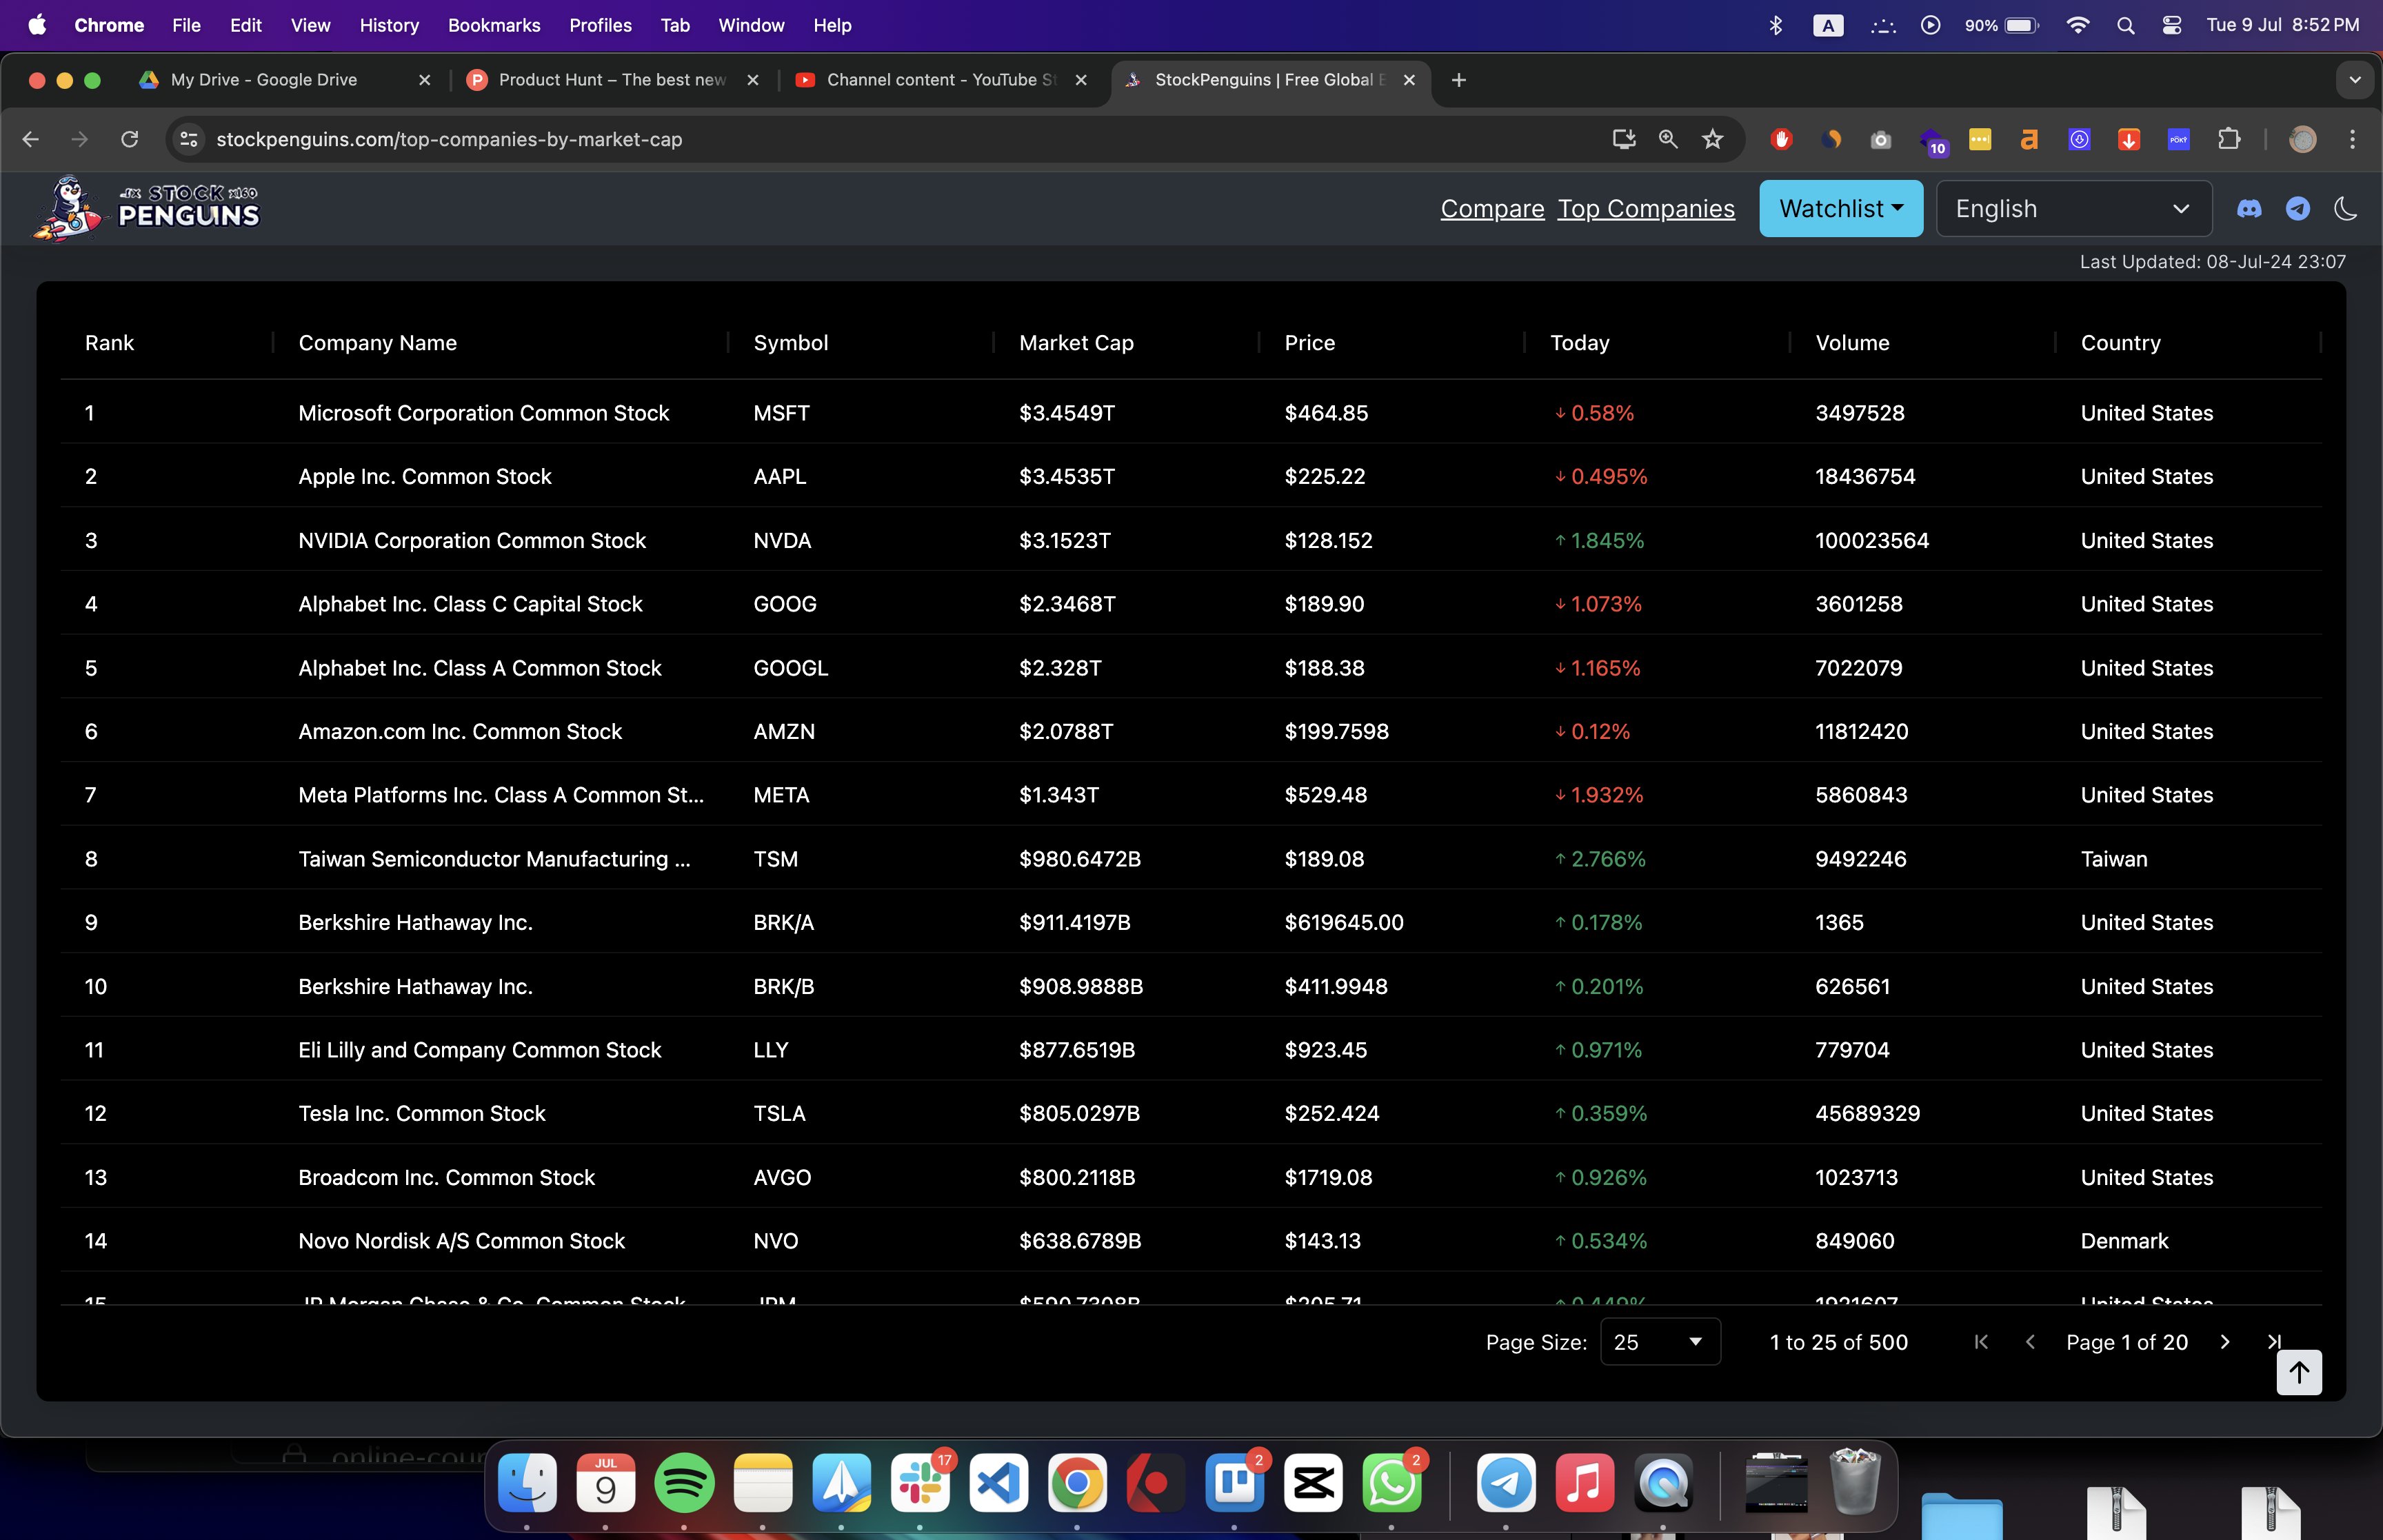This screenshot has height=1540, width=2383.
Task: Go to the next page arrow
Action: click(x=2225, y=1342)
